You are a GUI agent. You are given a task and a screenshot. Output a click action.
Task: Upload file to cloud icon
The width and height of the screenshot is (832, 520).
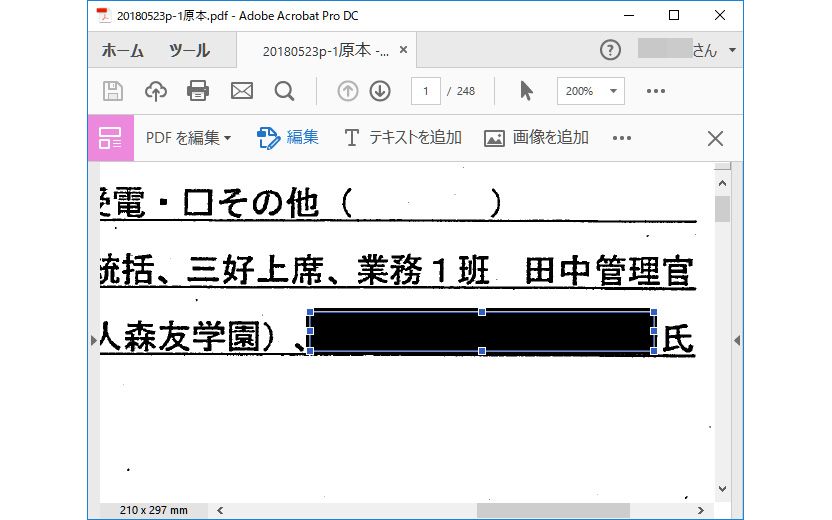point(156,91)
